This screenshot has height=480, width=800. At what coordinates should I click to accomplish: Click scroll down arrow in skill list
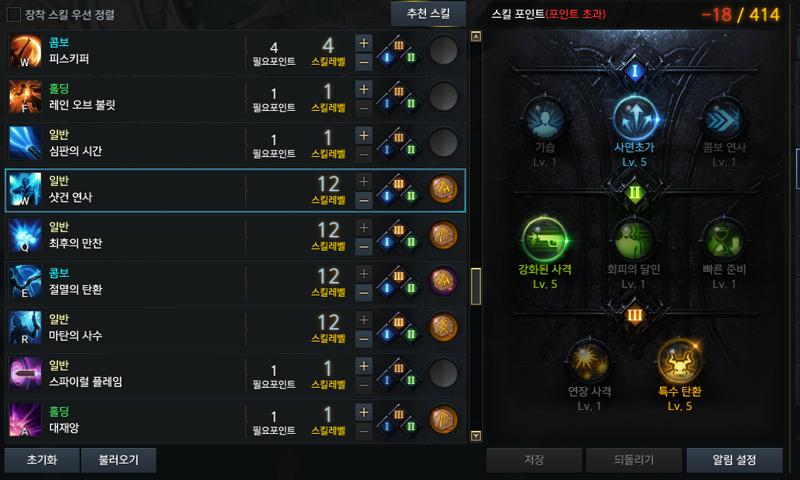click(x=476, y=436)
